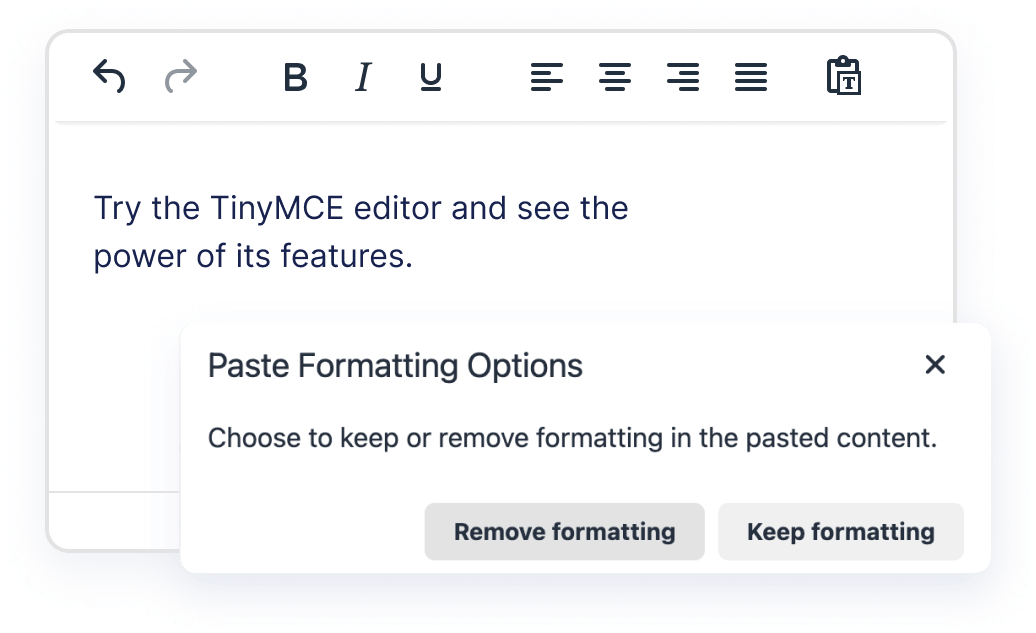Image resolution: width=1036 pixels, height=633 pixels.
Task: Toggle Italic styling for selected text
Action: pos(362,78)
